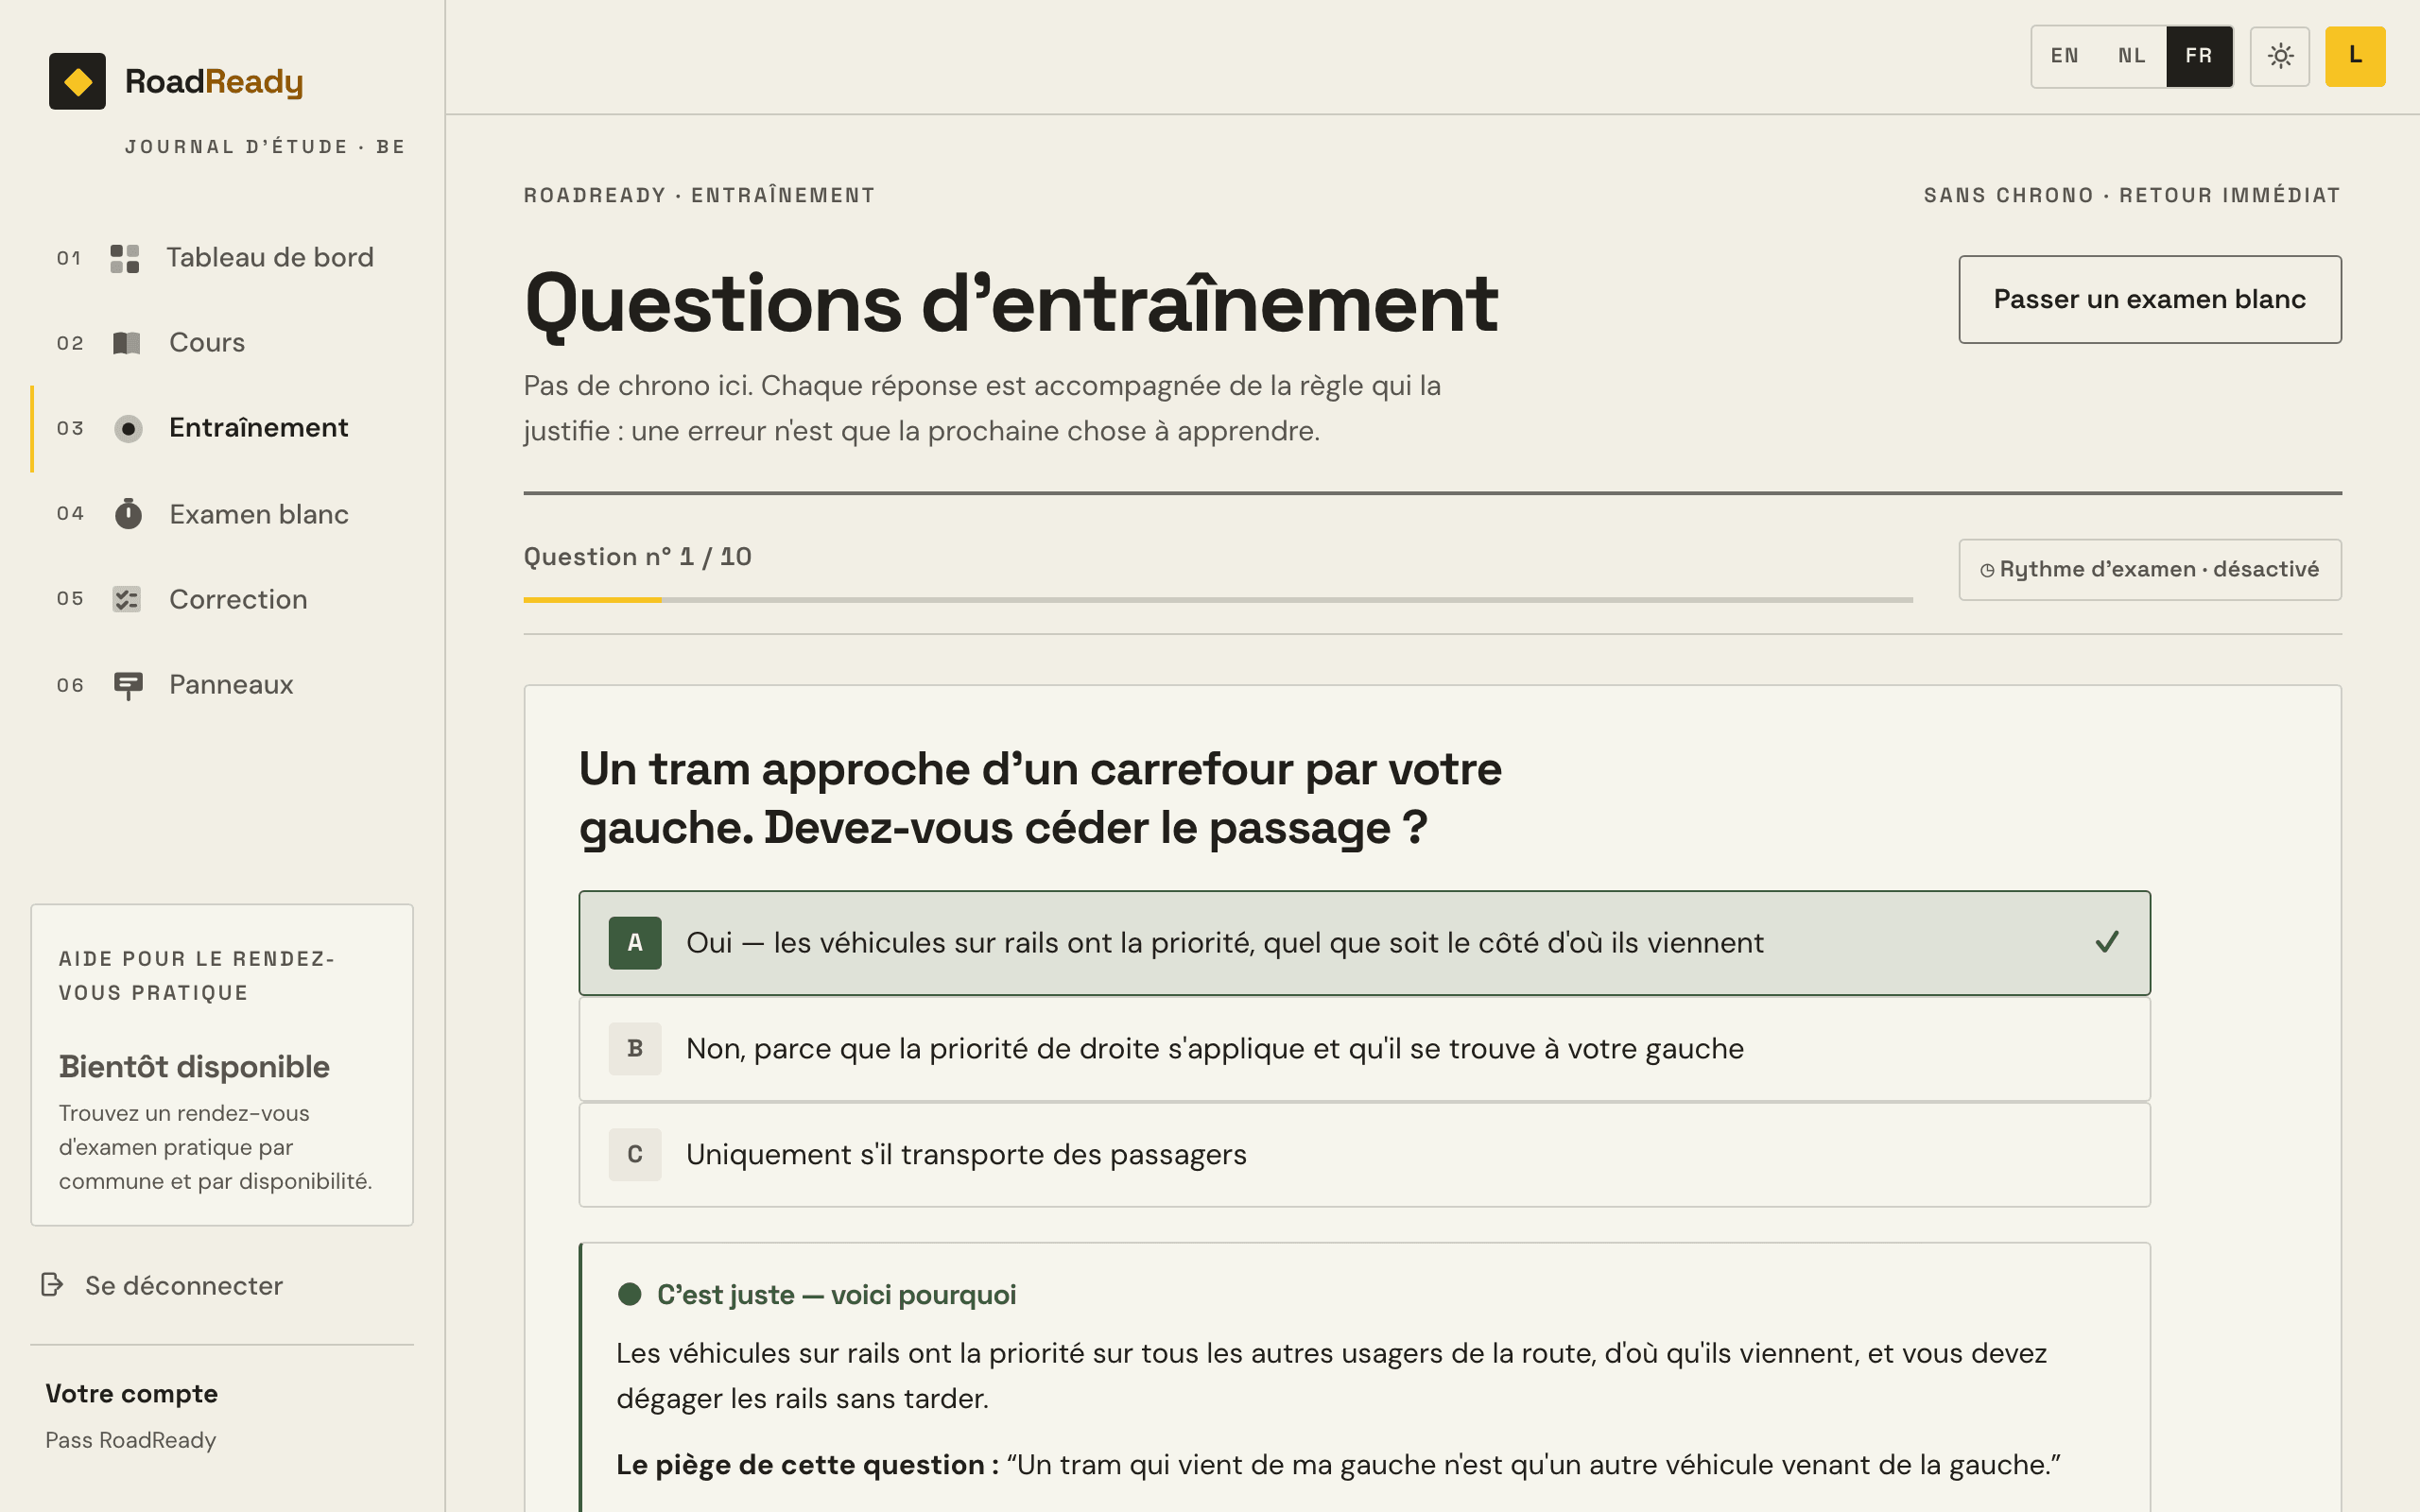Viewport: 2420px width, 1512px height.
Task: Click the ROADREADY · ENTRAÎNEMENT breadcrumb
Action: click(x=700, y=195)
